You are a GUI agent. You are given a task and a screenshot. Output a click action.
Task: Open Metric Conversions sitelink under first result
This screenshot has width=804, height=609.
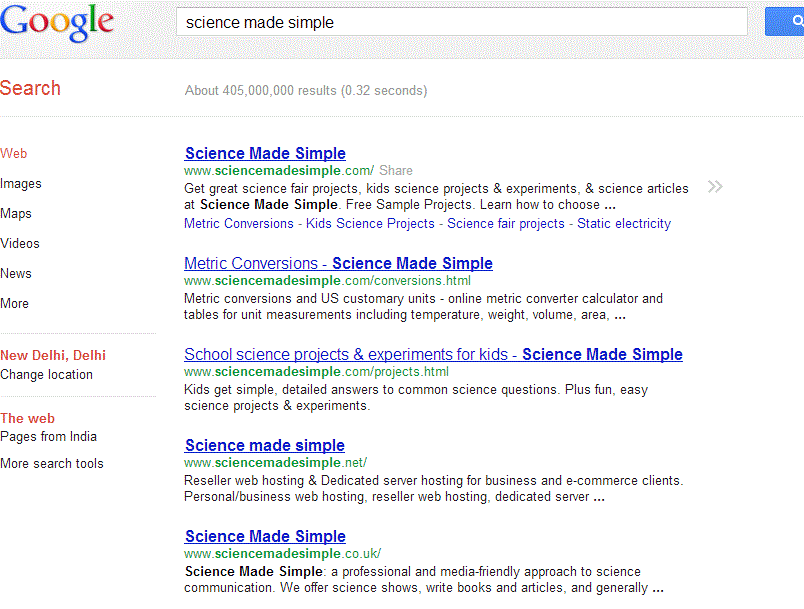[239, 224]
